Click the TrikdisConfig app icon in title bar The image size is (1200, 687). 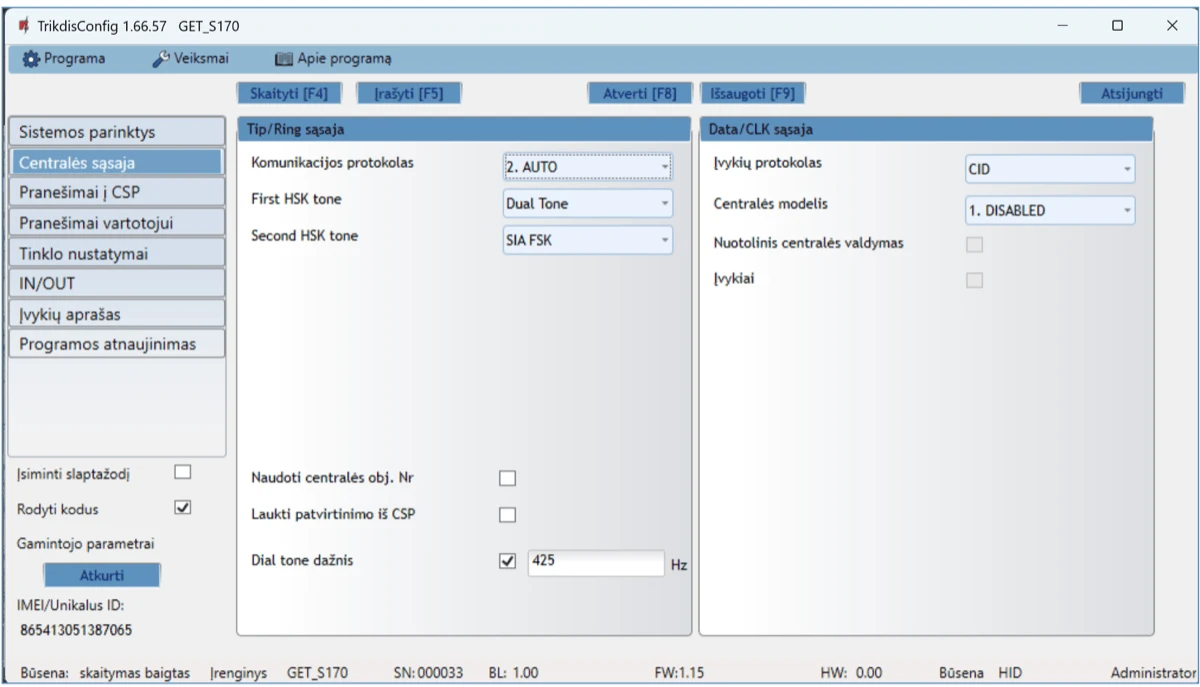point(23,26)
